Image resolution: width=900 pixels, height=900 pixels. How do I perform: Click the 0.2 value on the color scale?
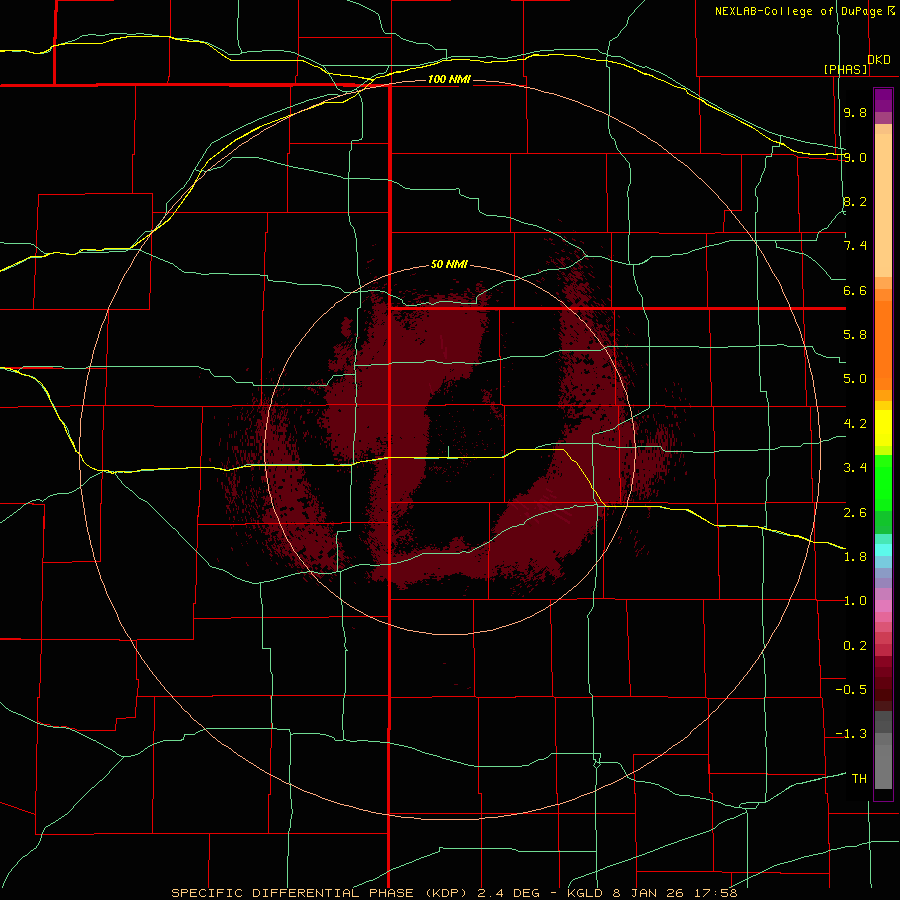(855, 646)
